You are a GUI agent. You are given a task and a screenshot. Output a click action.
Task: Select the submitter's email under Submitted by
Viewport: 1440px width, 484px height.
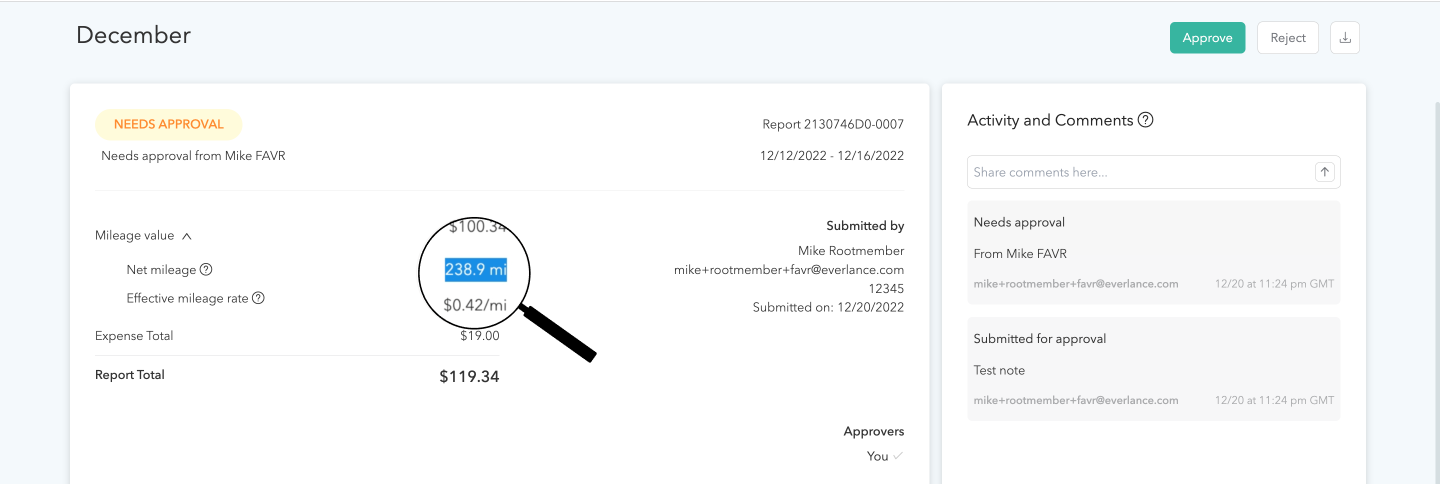(788, 270)
